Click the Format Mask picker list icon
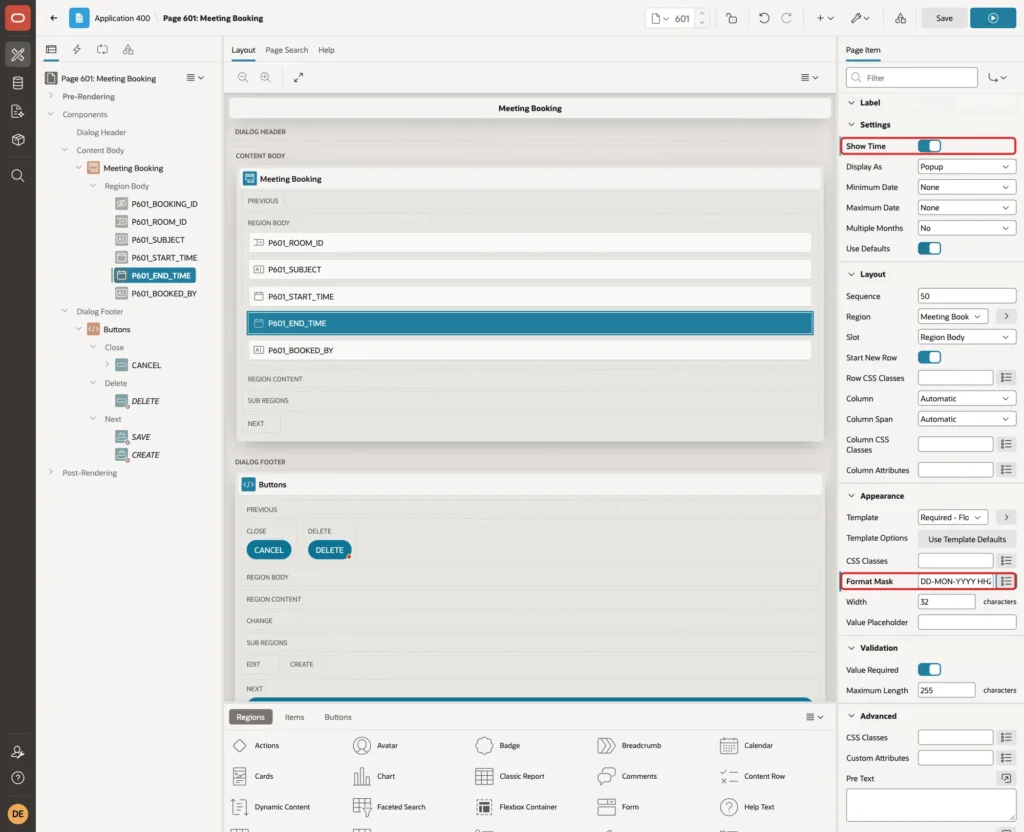1024x832 pixels. (x=1006, y=581)
